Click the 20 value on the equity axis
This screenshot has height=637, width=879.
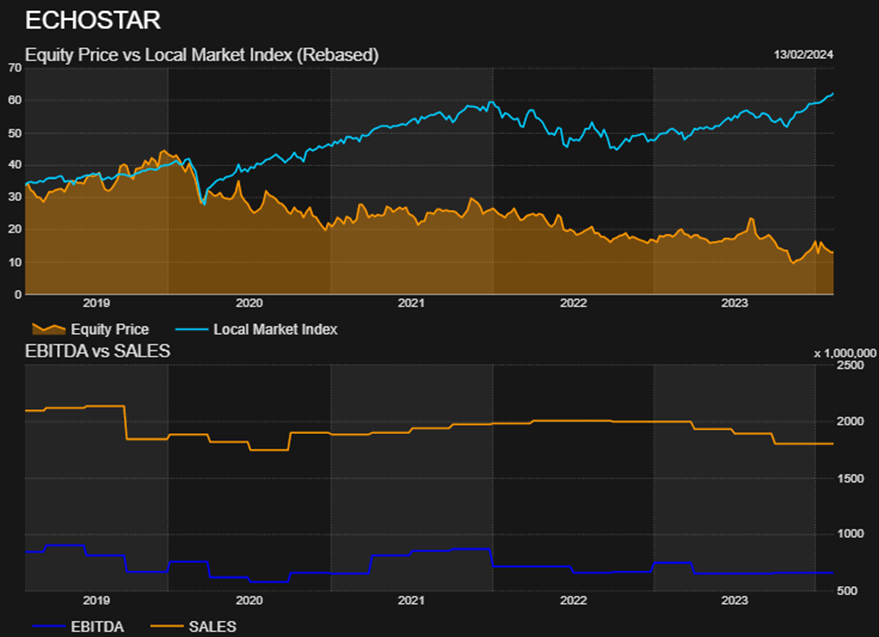coord(15,229)
